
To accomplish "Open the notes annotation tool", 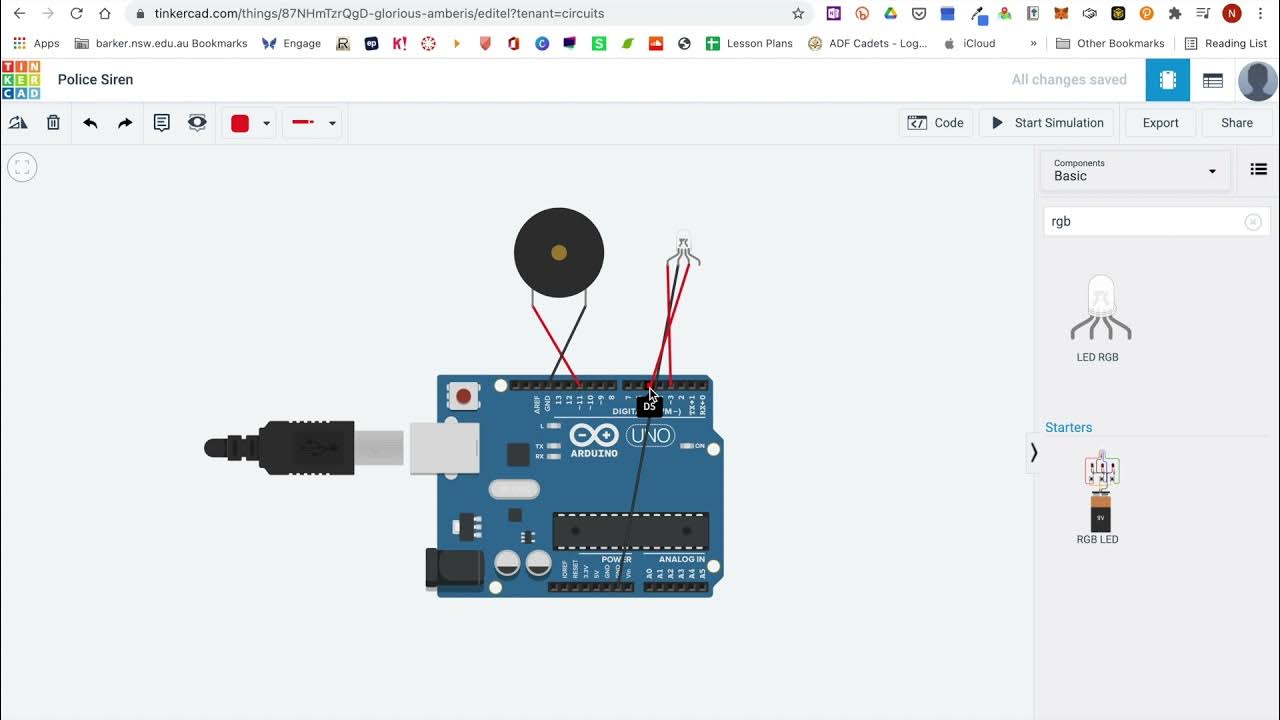I will [x=161, y=123].
